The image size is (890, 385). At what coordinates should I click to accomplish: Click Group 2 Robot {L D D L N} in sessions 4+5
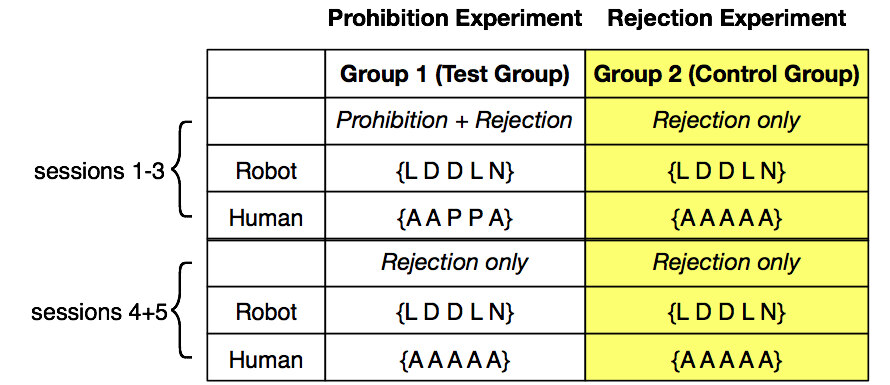pos(727,312)
